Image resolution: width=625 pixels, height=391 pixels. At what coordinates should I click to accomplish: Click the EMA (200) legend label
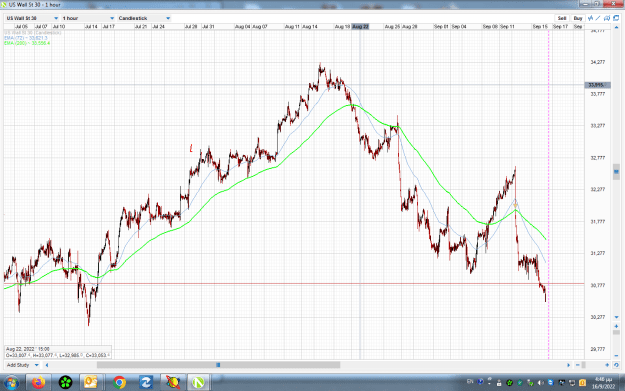27,43
